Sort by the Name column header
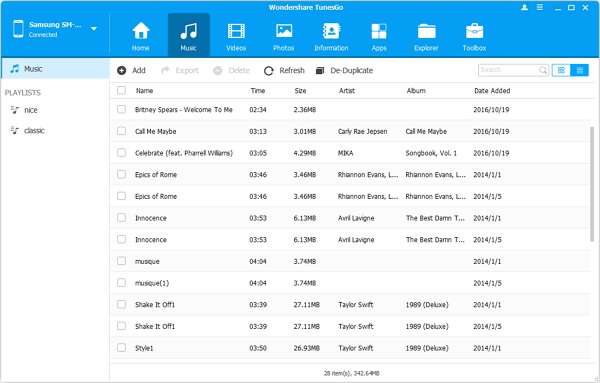Viewport: 600px width, 383px height. pos(145,91)
